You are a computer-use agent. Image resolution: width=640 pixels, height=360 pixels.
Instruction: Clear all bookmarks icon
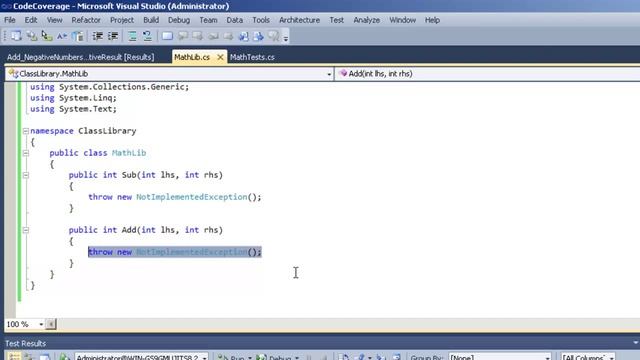coord(274,36)
